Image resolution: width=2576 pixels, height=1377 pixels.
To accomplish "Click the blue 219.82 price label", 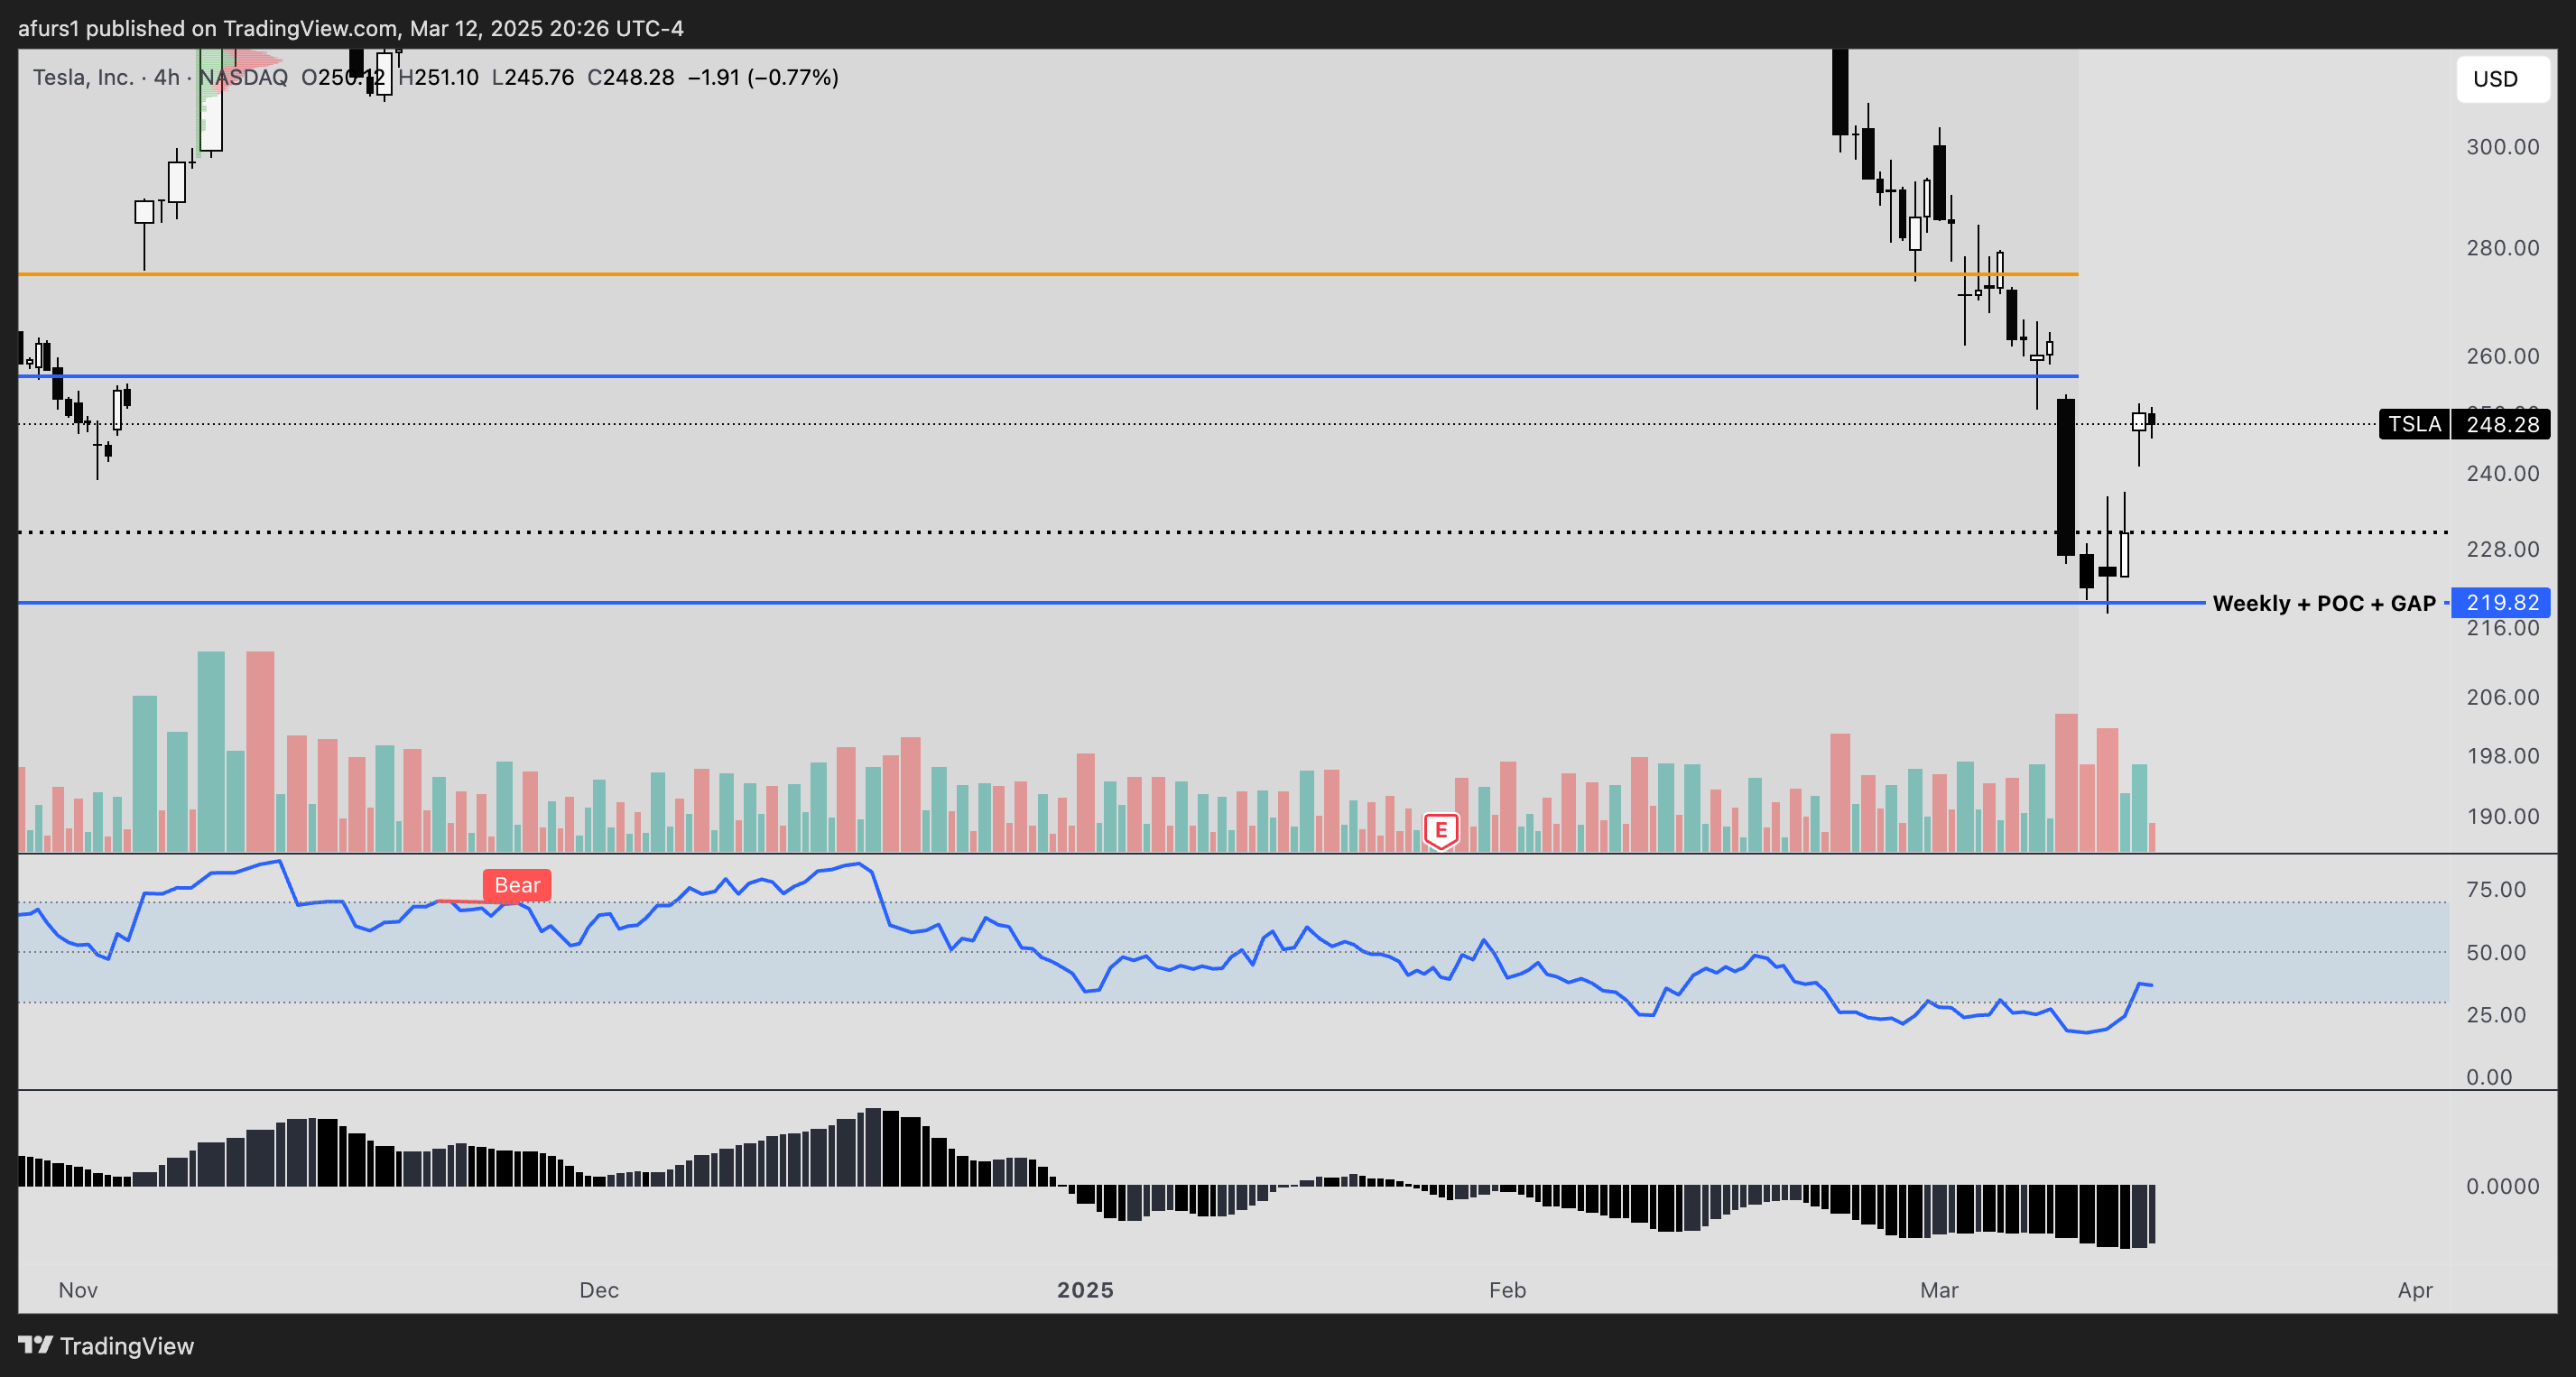I will pos(2502,602).
